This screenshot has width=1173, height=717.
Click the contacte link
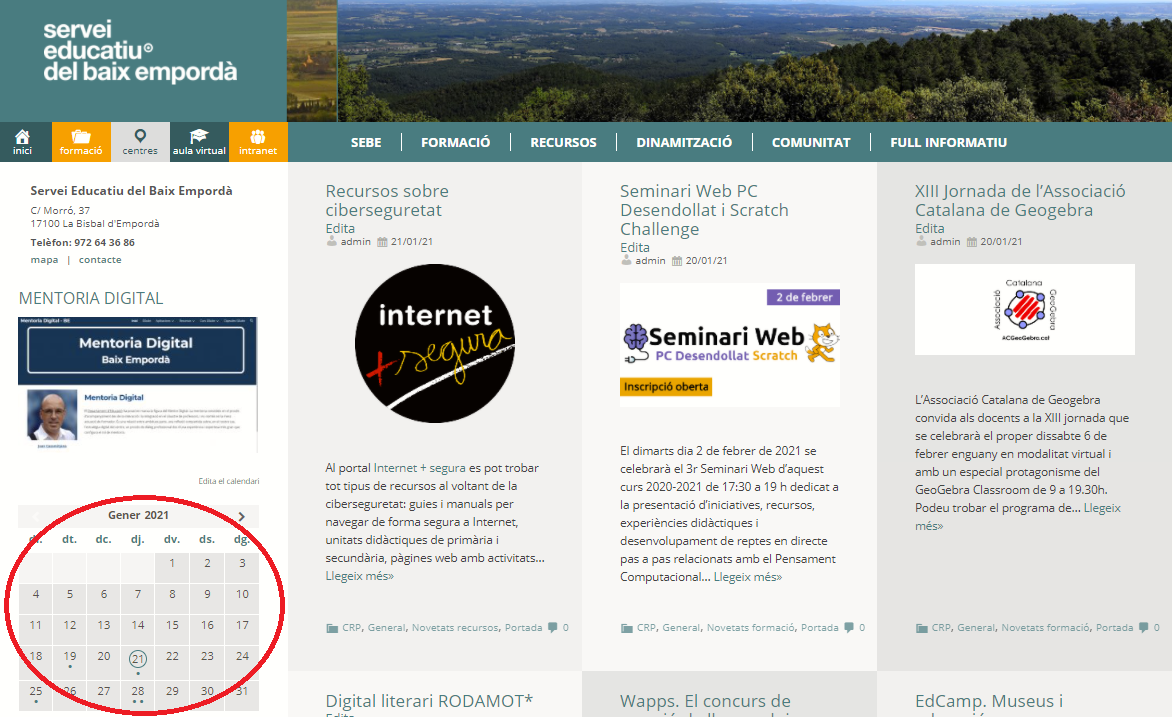point(100,260)
